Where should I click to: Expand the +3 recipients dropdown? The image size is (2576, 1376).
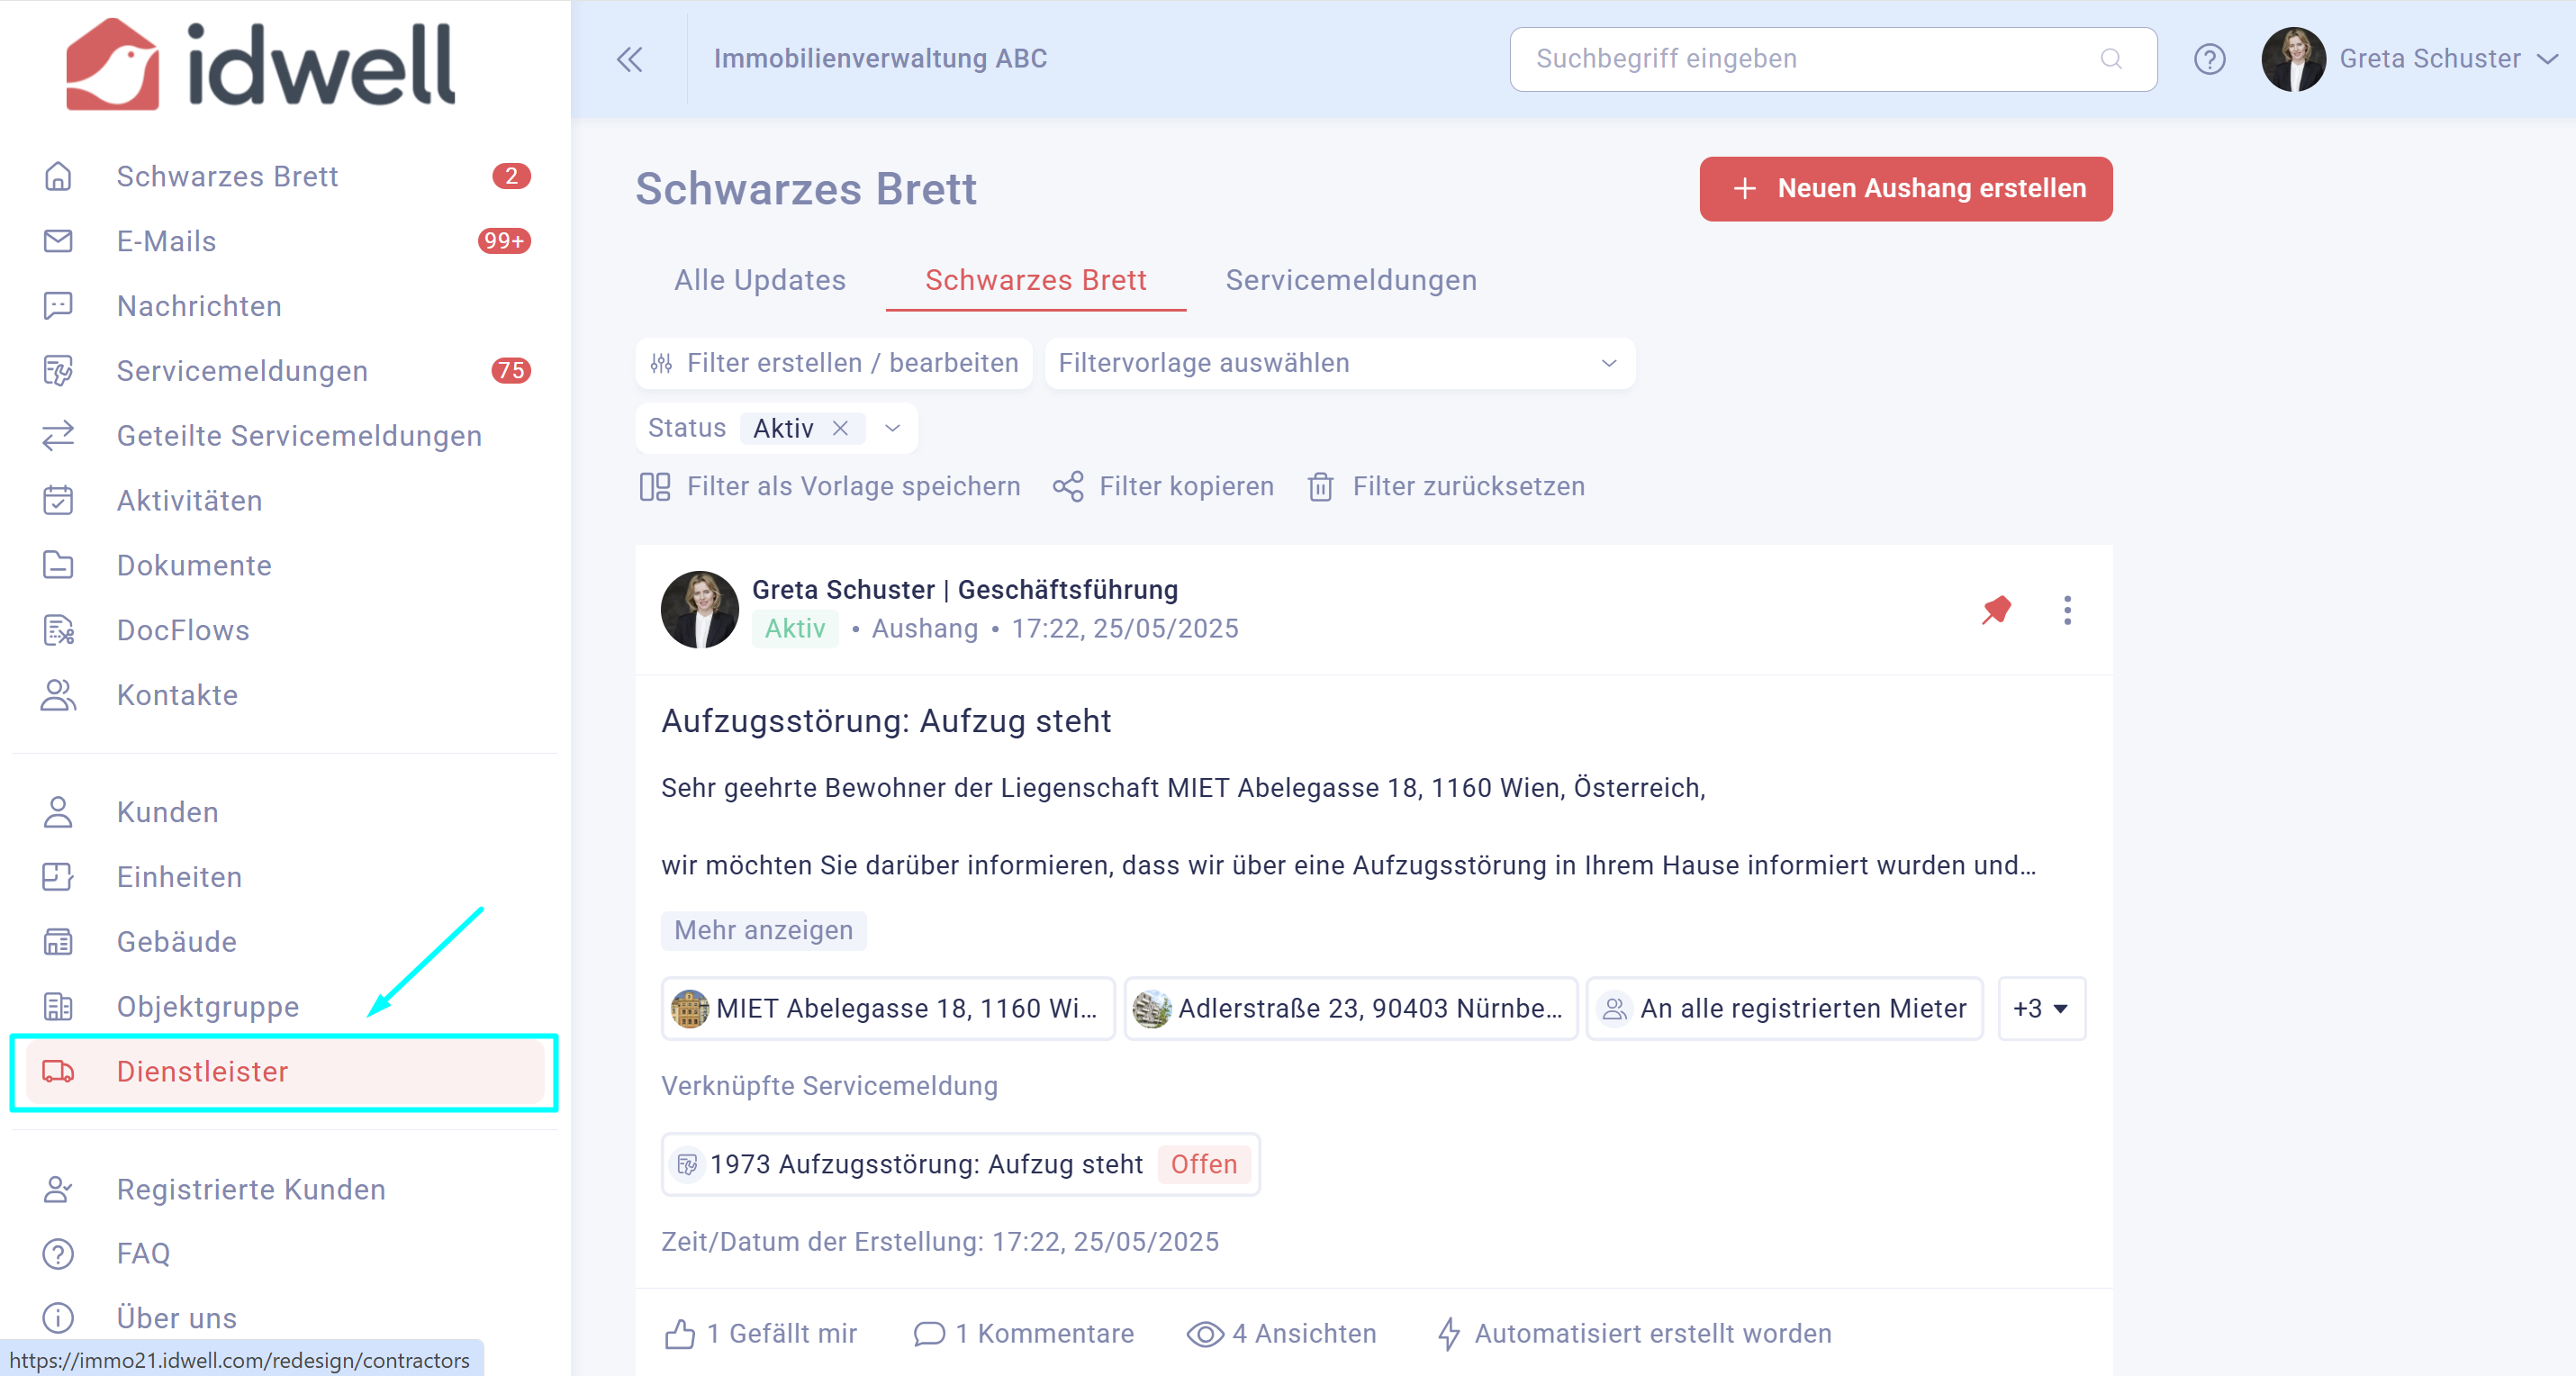[x=2041, y=1008]
